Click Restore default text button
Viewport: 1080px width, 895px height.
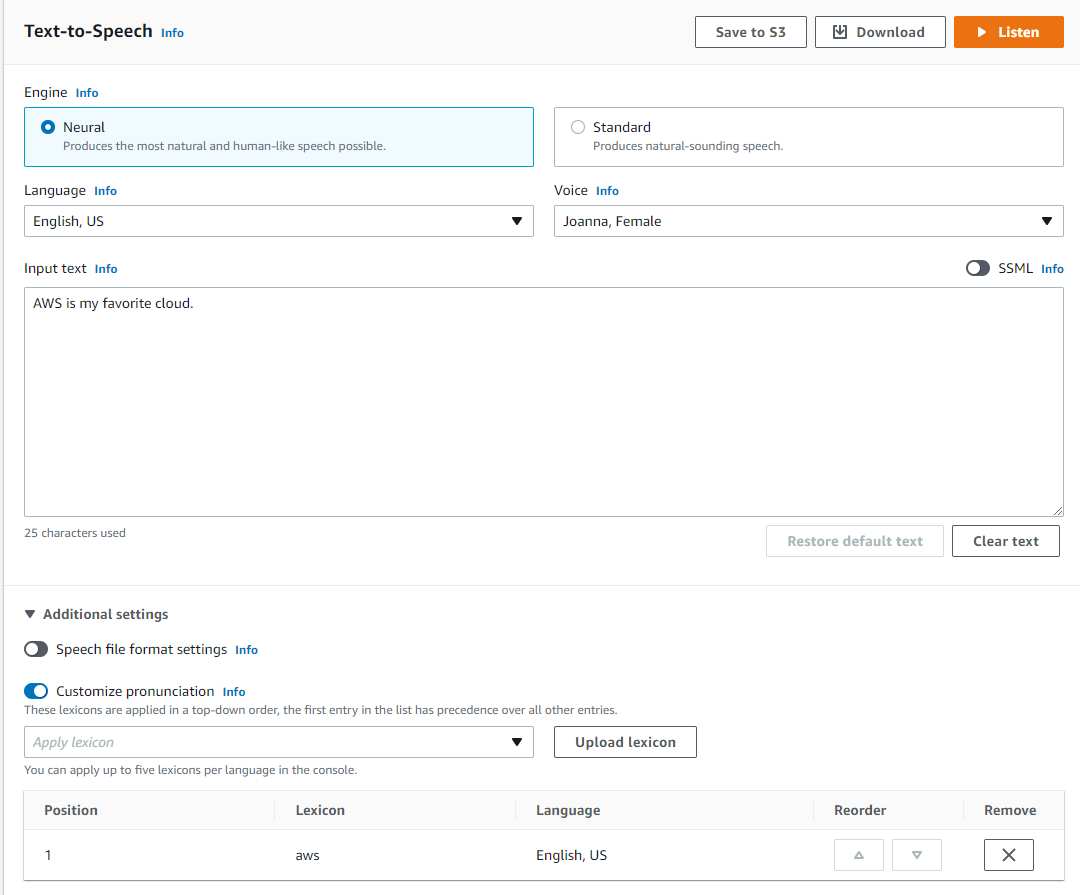[855, 541]
